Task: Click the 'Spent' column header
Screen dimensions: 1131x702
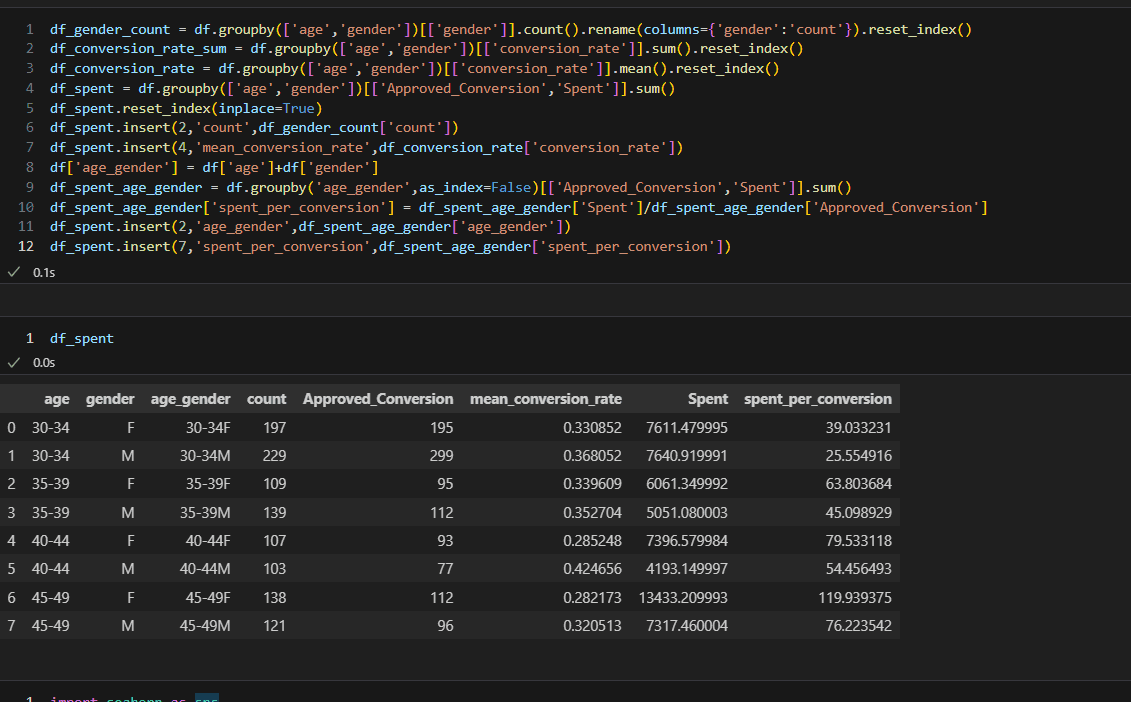Action: coord(708,399)
